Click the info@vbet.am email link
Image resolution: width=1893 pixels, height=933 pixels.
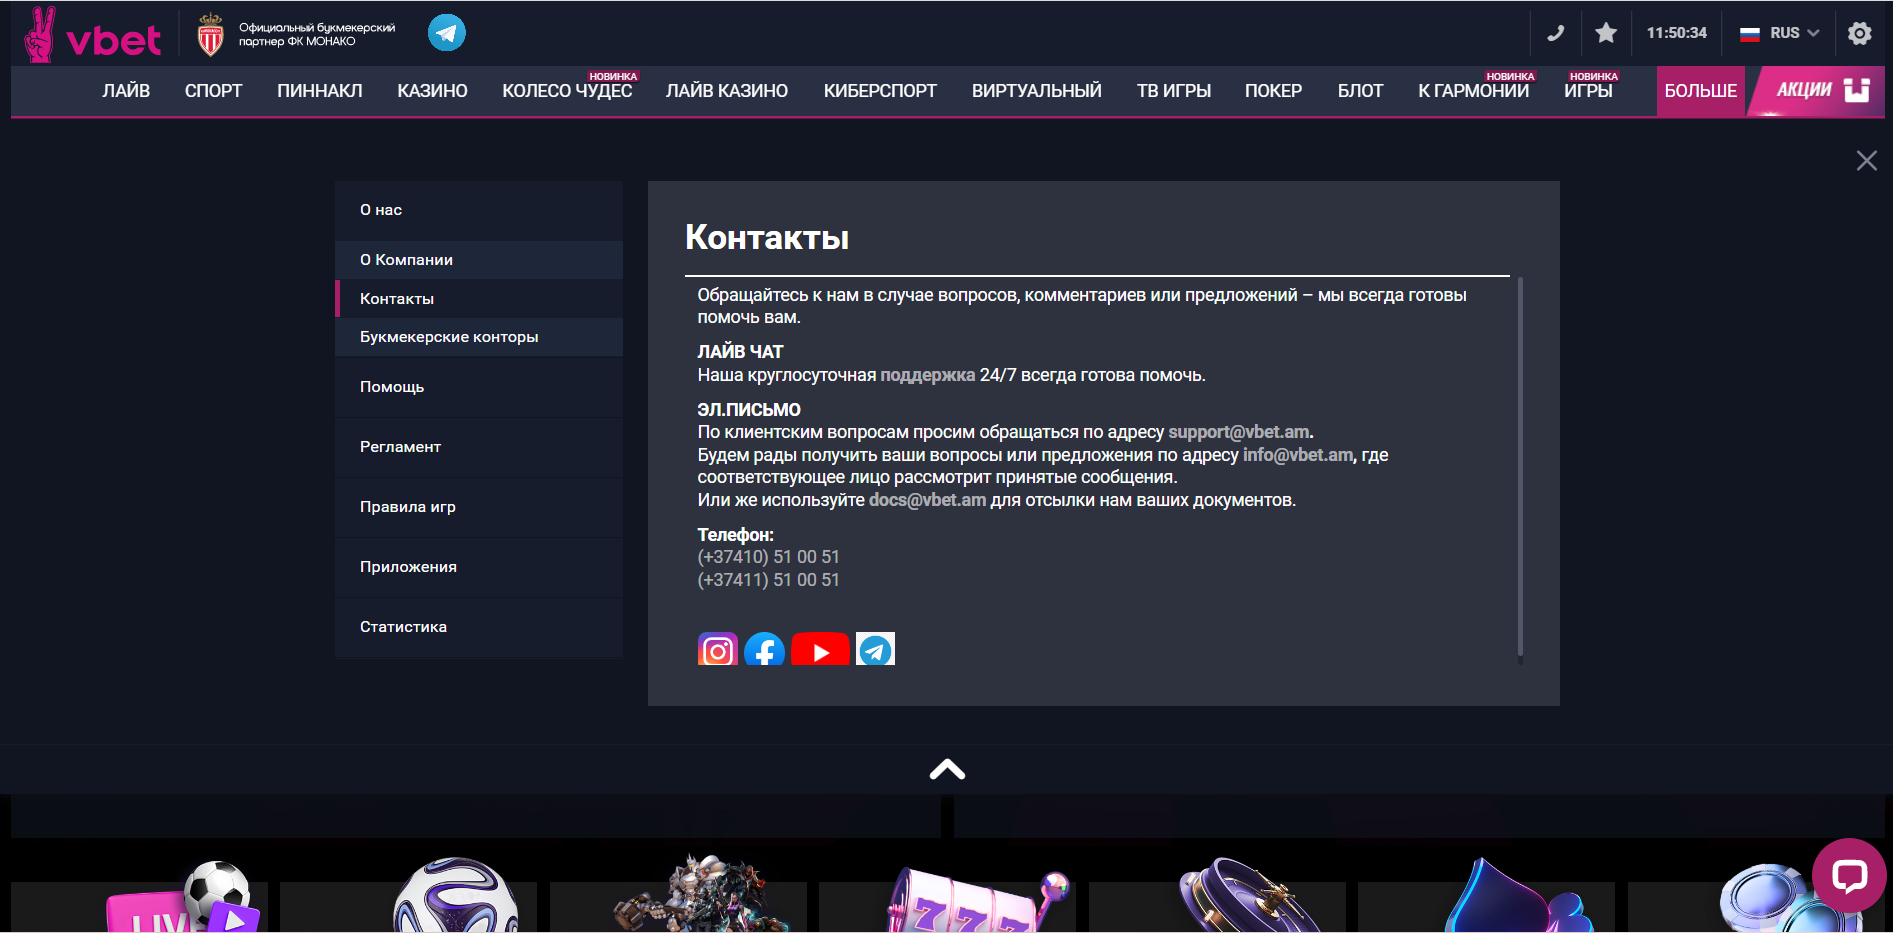(1297, 455)
